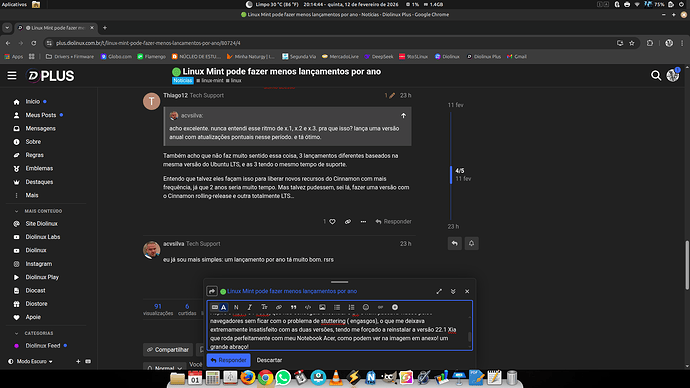Image resolution: width=690 pixels, height=388 pixels.
Task: Open keyboard shortcuts icon in sidebar footer
Action: coord(88,362)
